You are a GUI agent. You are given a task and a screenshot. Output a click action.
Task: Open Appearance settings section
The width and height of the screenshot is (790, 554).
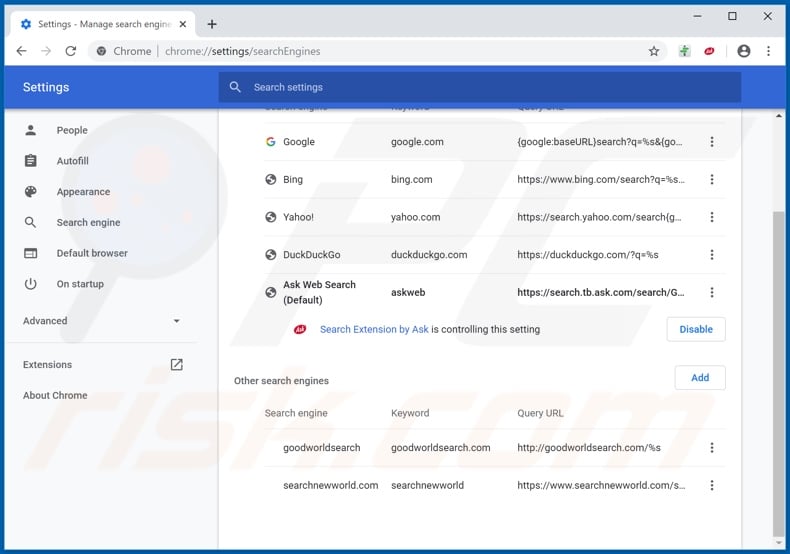coord(83,191)
